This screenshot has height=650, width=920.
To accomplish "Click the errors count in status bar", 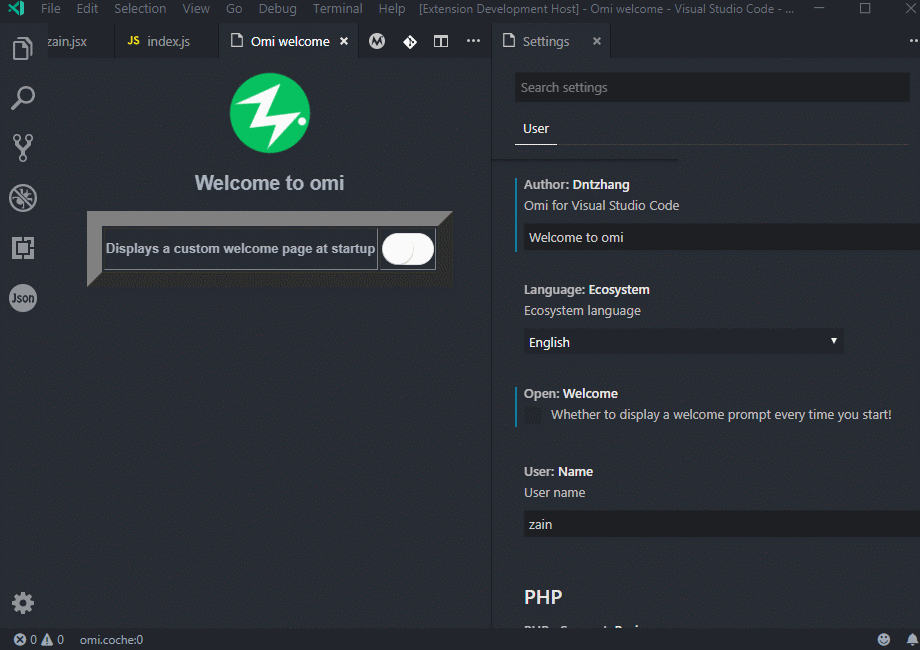I will coord(26,639).
